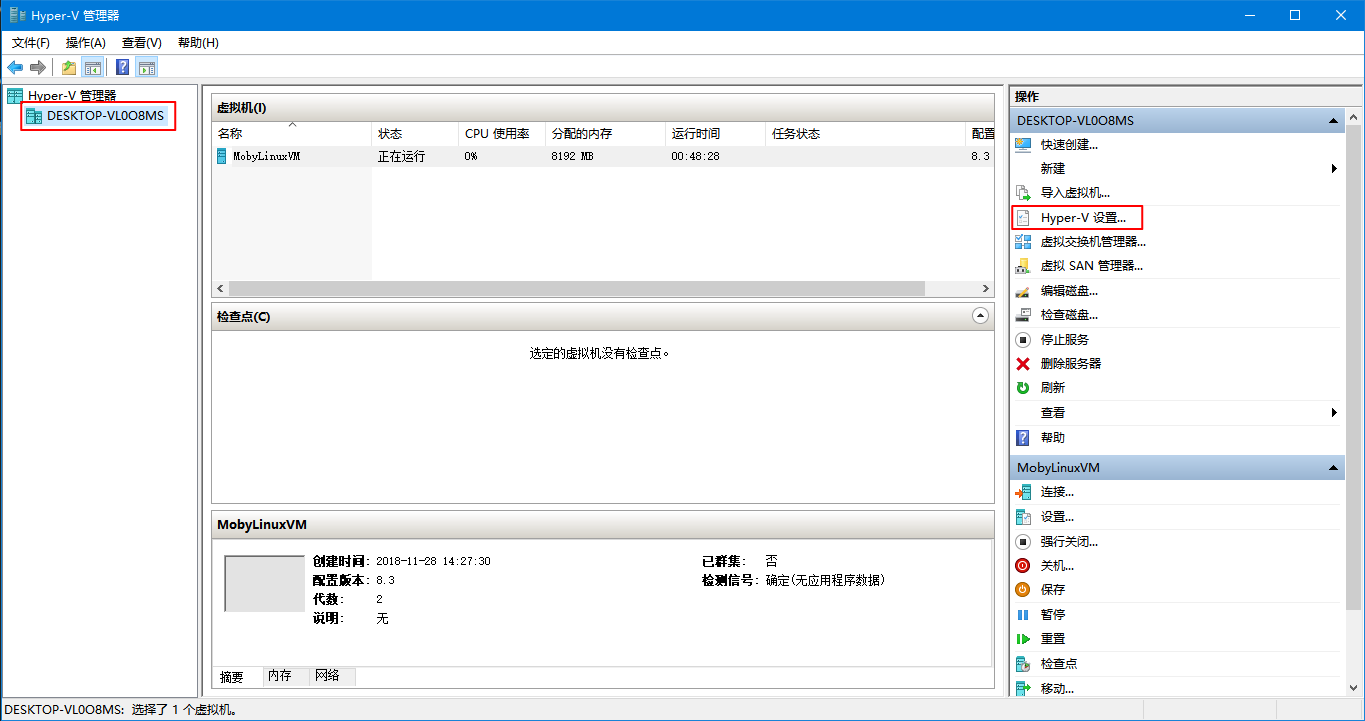
Task: Click 强行关闭... action link
Action: (x=1069, y=541)
